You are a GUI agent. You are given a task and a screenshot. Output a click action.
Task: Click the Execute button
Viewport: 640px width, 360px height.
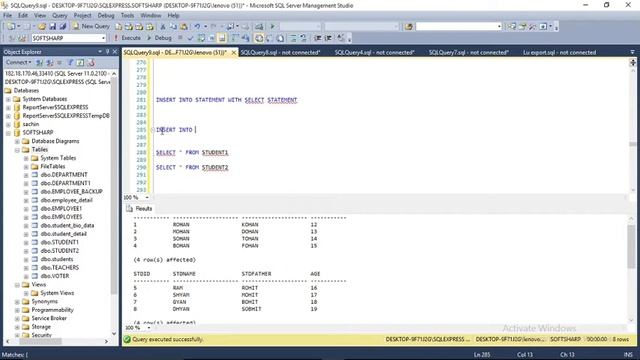[127, 38]
